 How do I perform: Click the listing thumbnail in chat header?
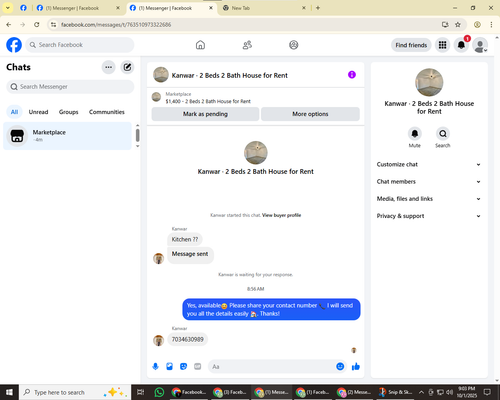coord(161,75)
